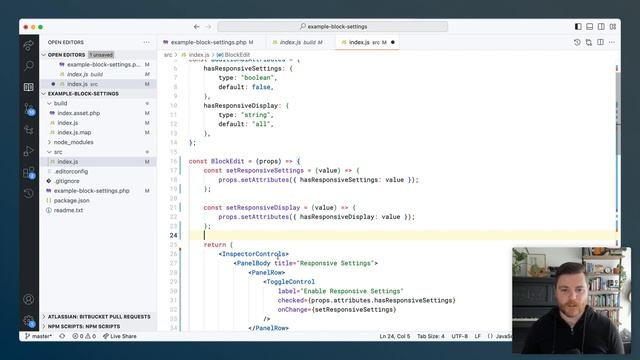Change Tab Size: 4 setting in status bar
640x360 pixels.
[x=431, y=336]
